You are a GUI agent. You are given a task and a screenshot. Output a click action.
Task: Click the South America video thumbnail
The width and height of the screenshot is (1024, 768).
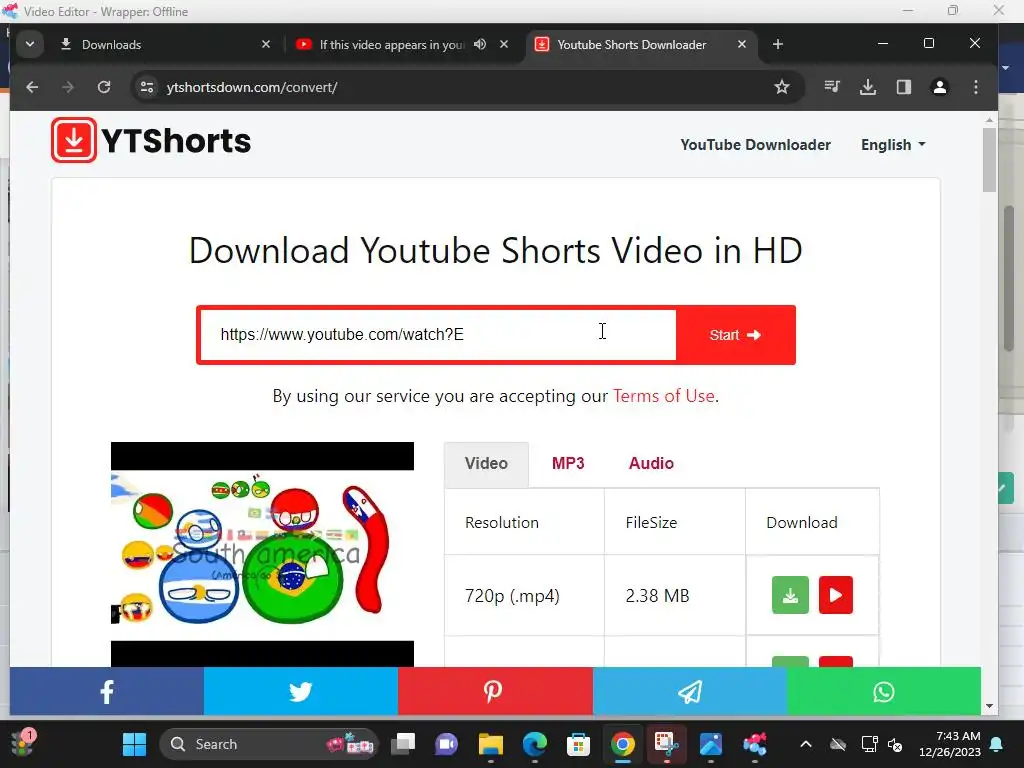(x=262, y=554)
